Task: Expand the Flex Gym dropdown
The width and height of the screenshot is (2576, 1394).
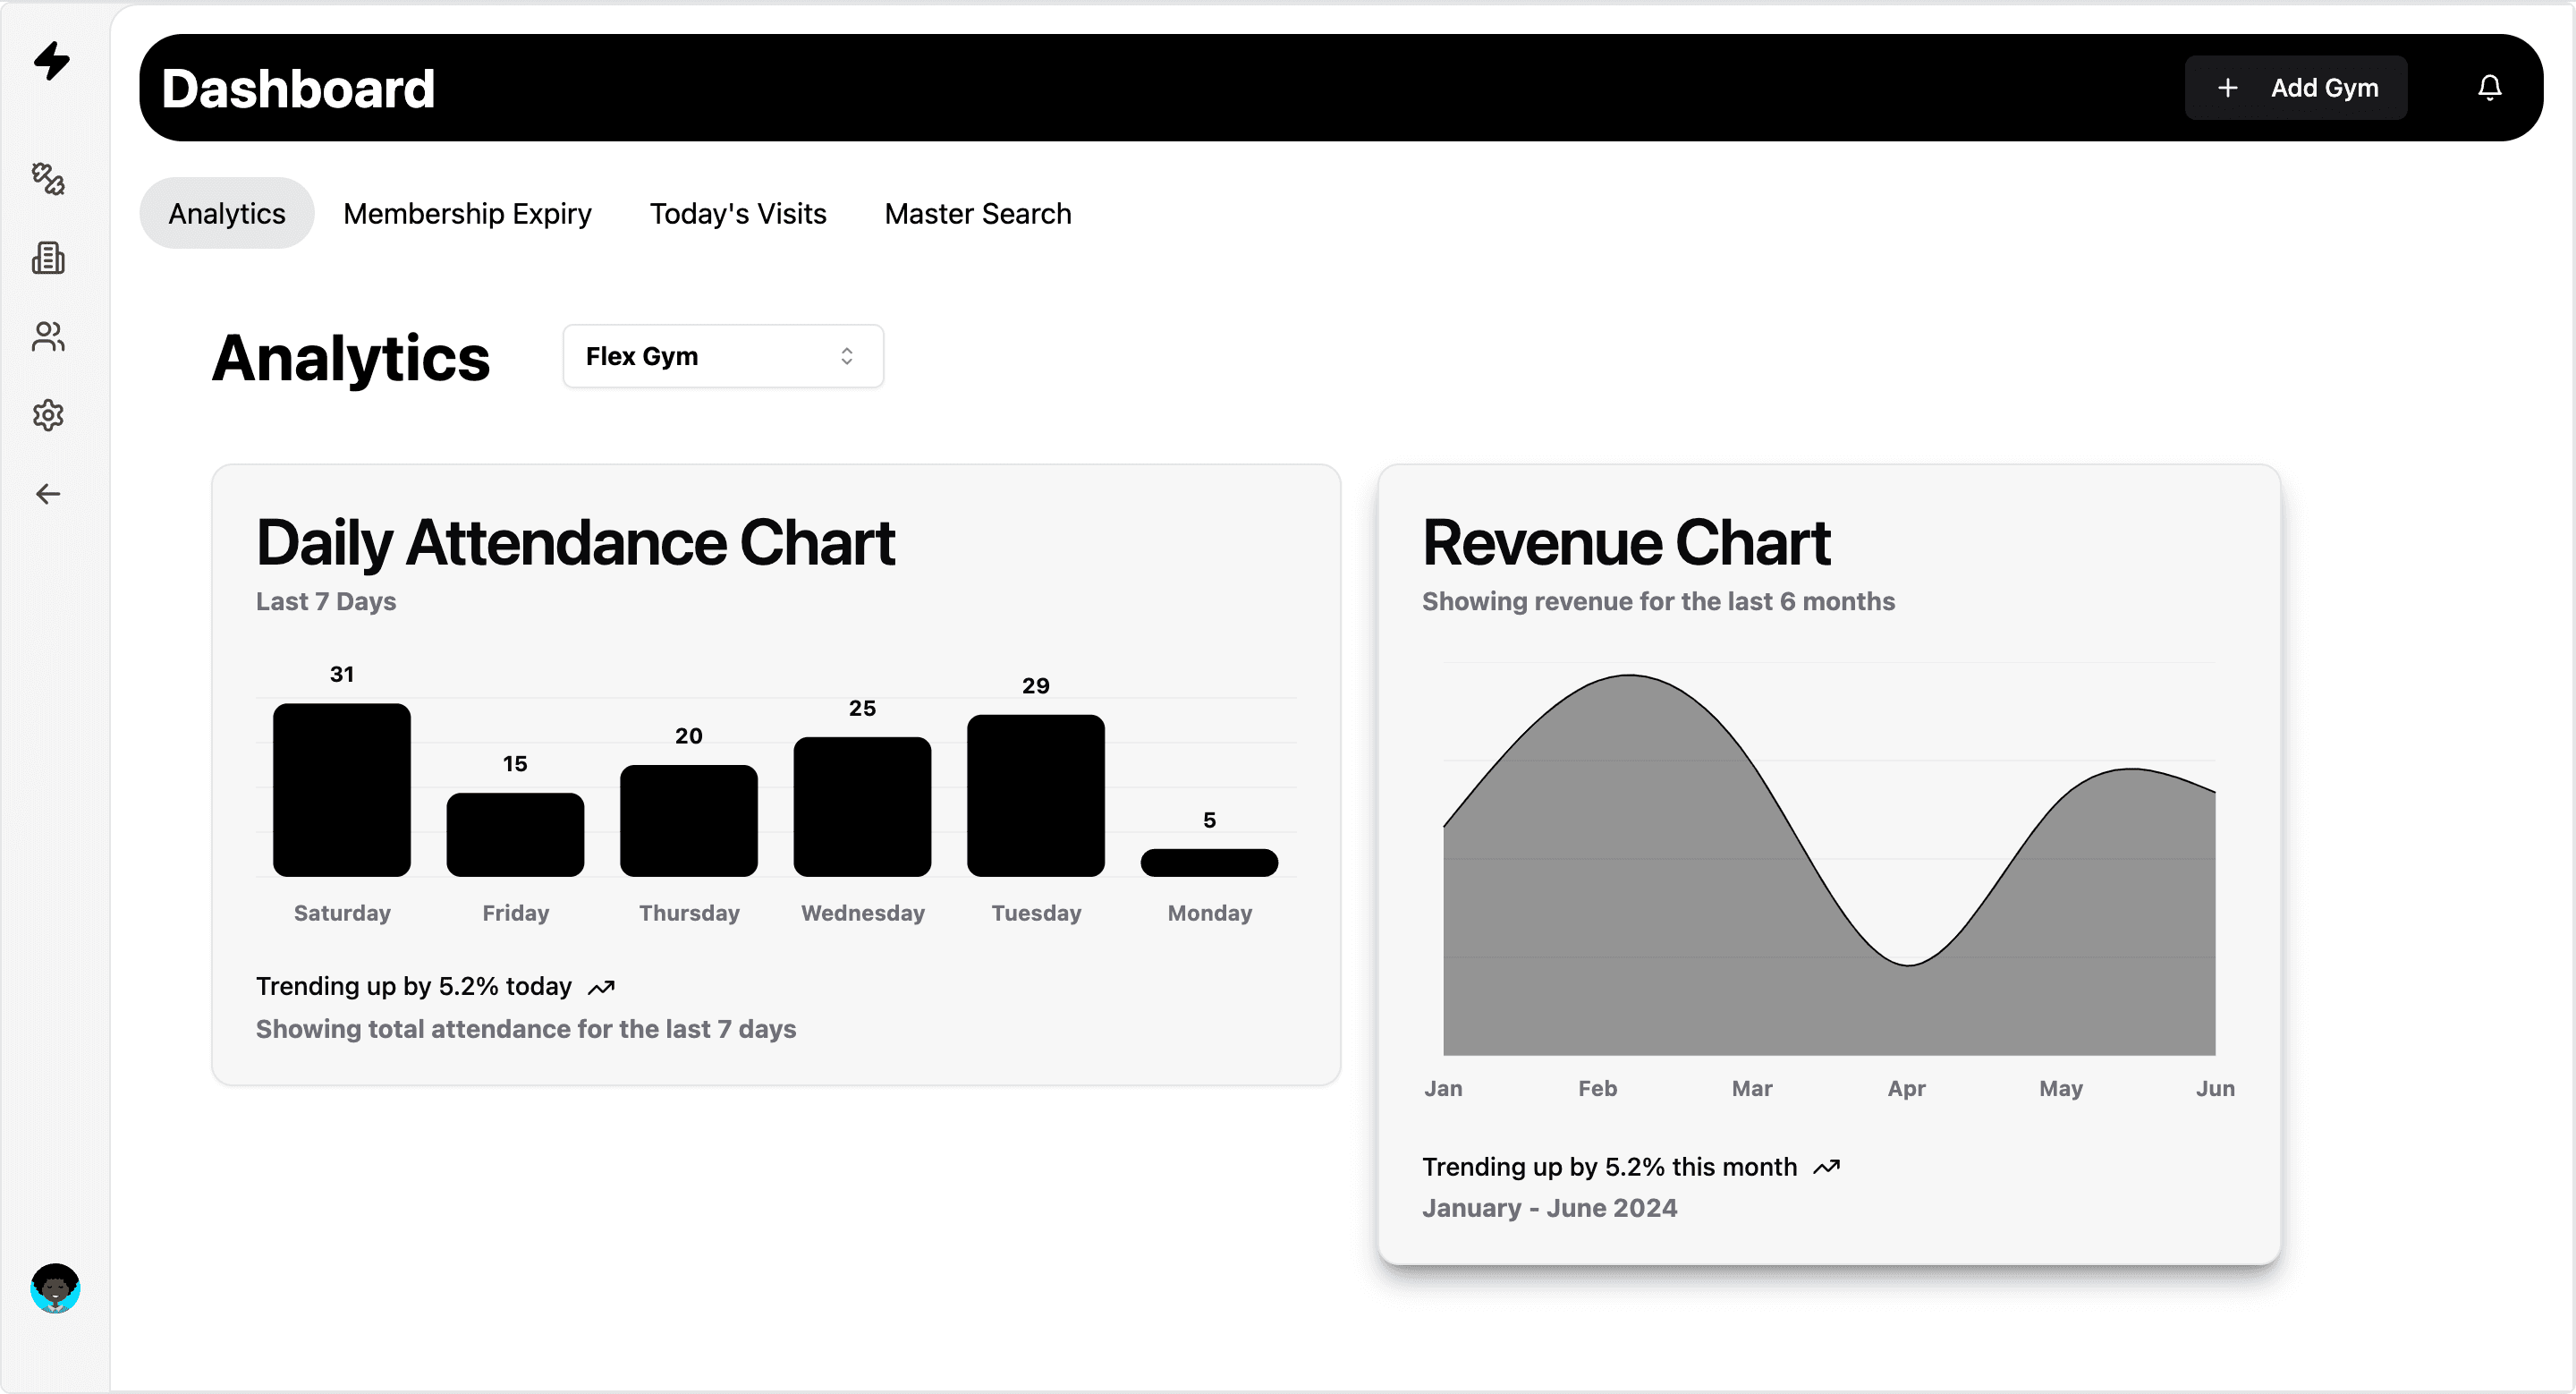Action: click(x=723, y=356)
